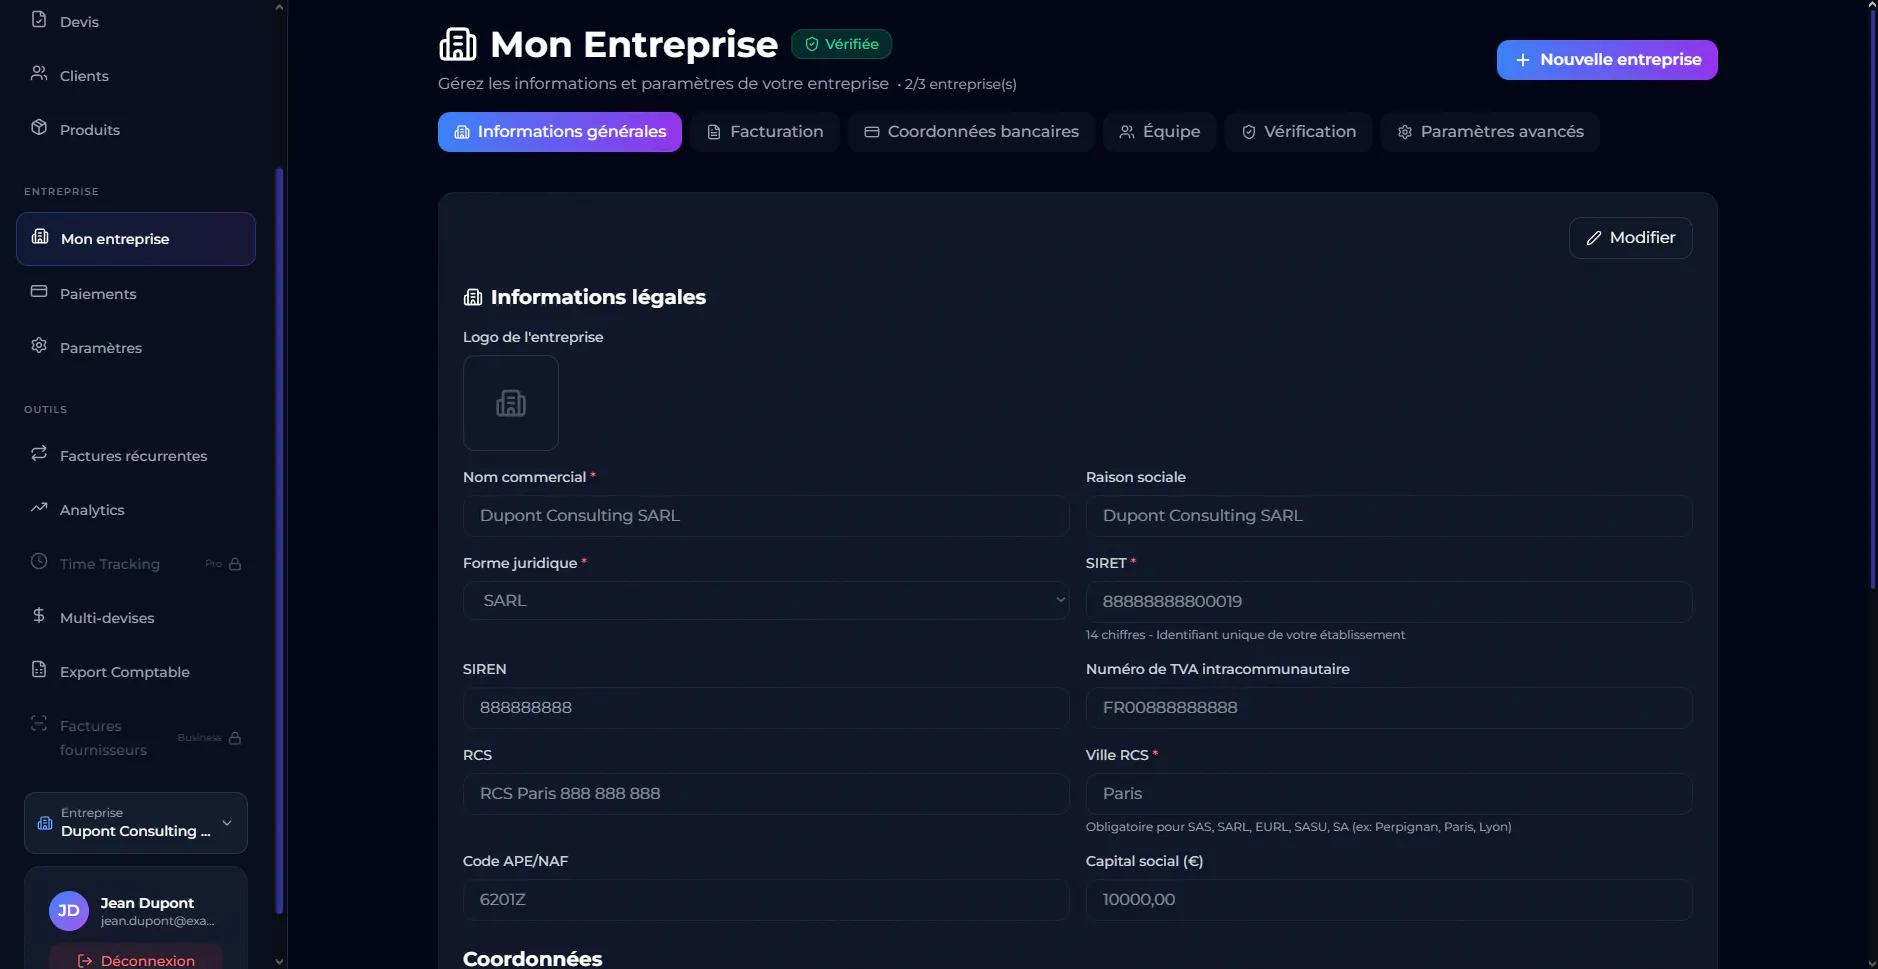Click the Time Tracking Pro lock icon
The width and height of the screenshot is (1878, 969).
pos(235,564)
